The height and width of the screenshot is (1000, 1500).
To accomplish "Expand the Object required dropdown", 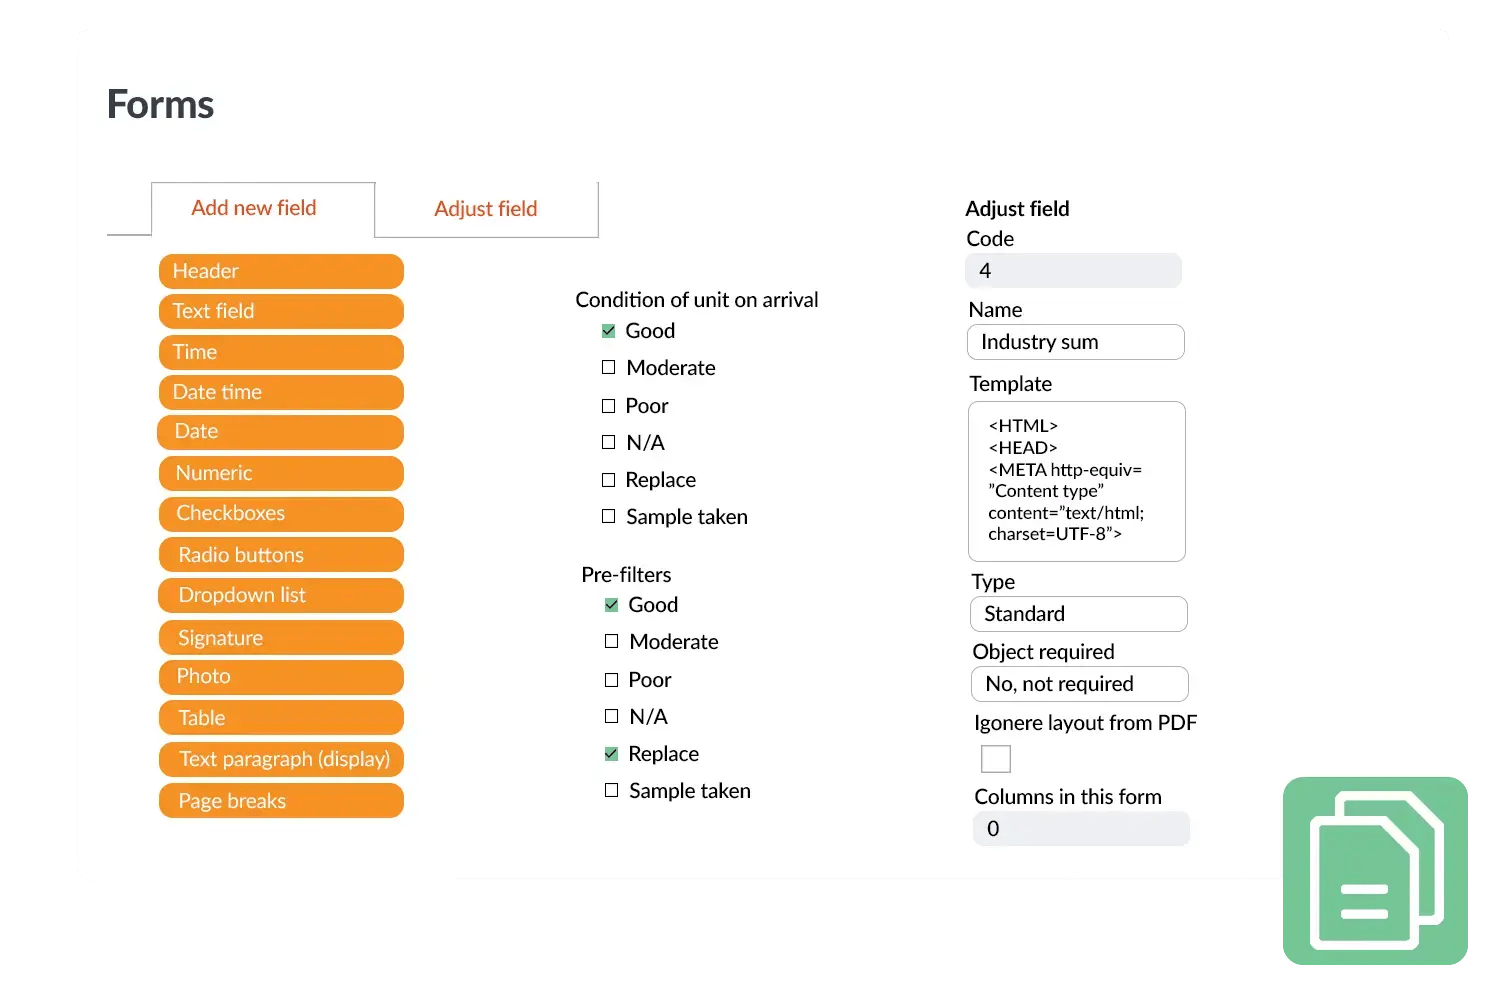I will [1079, 684].
